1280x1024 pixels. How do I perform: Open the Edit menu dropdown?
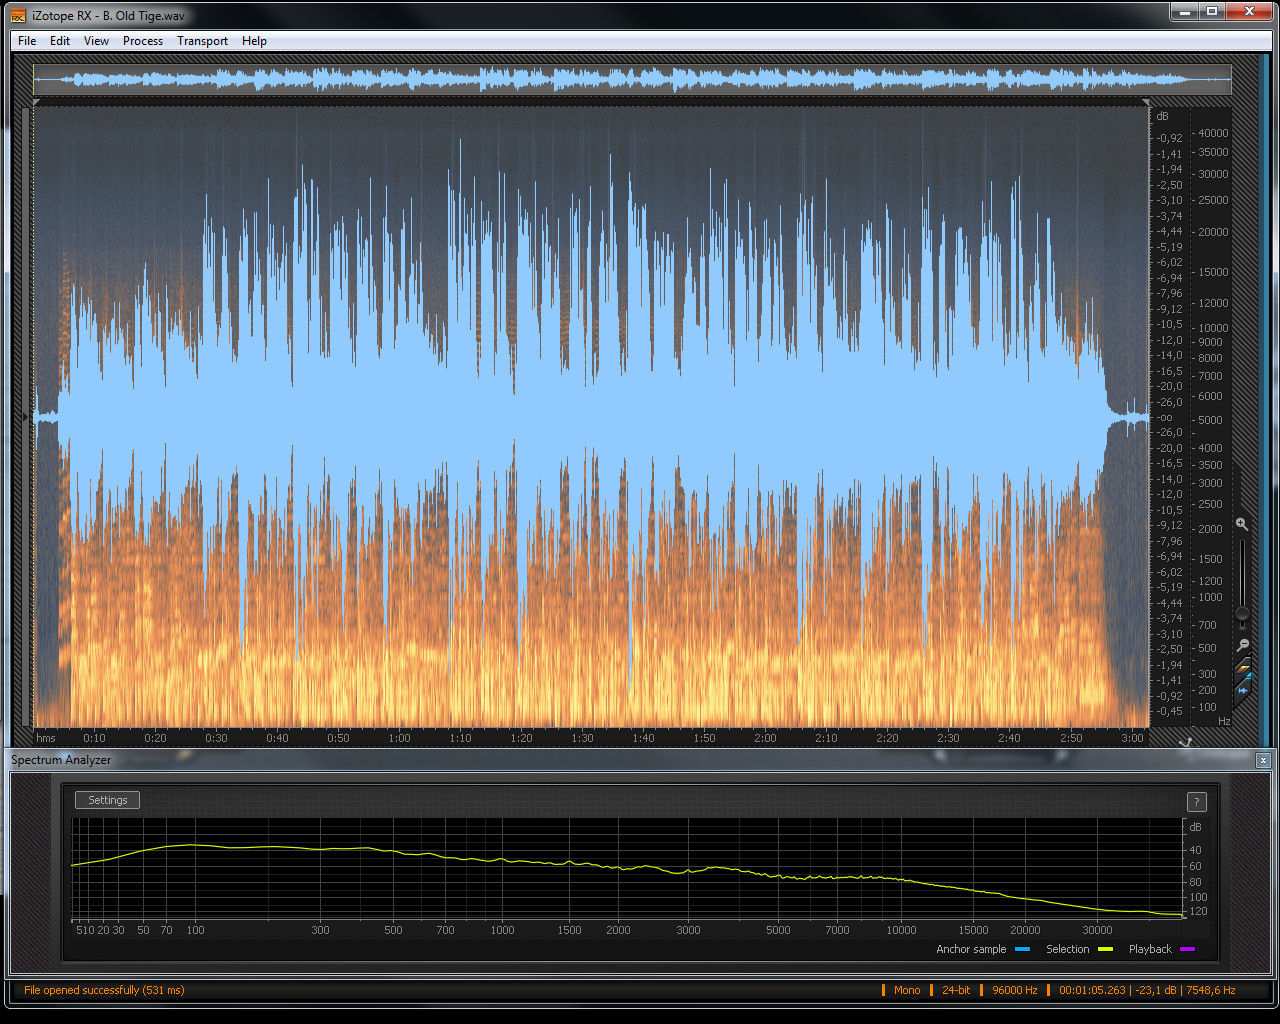click(x=60, y=41)
